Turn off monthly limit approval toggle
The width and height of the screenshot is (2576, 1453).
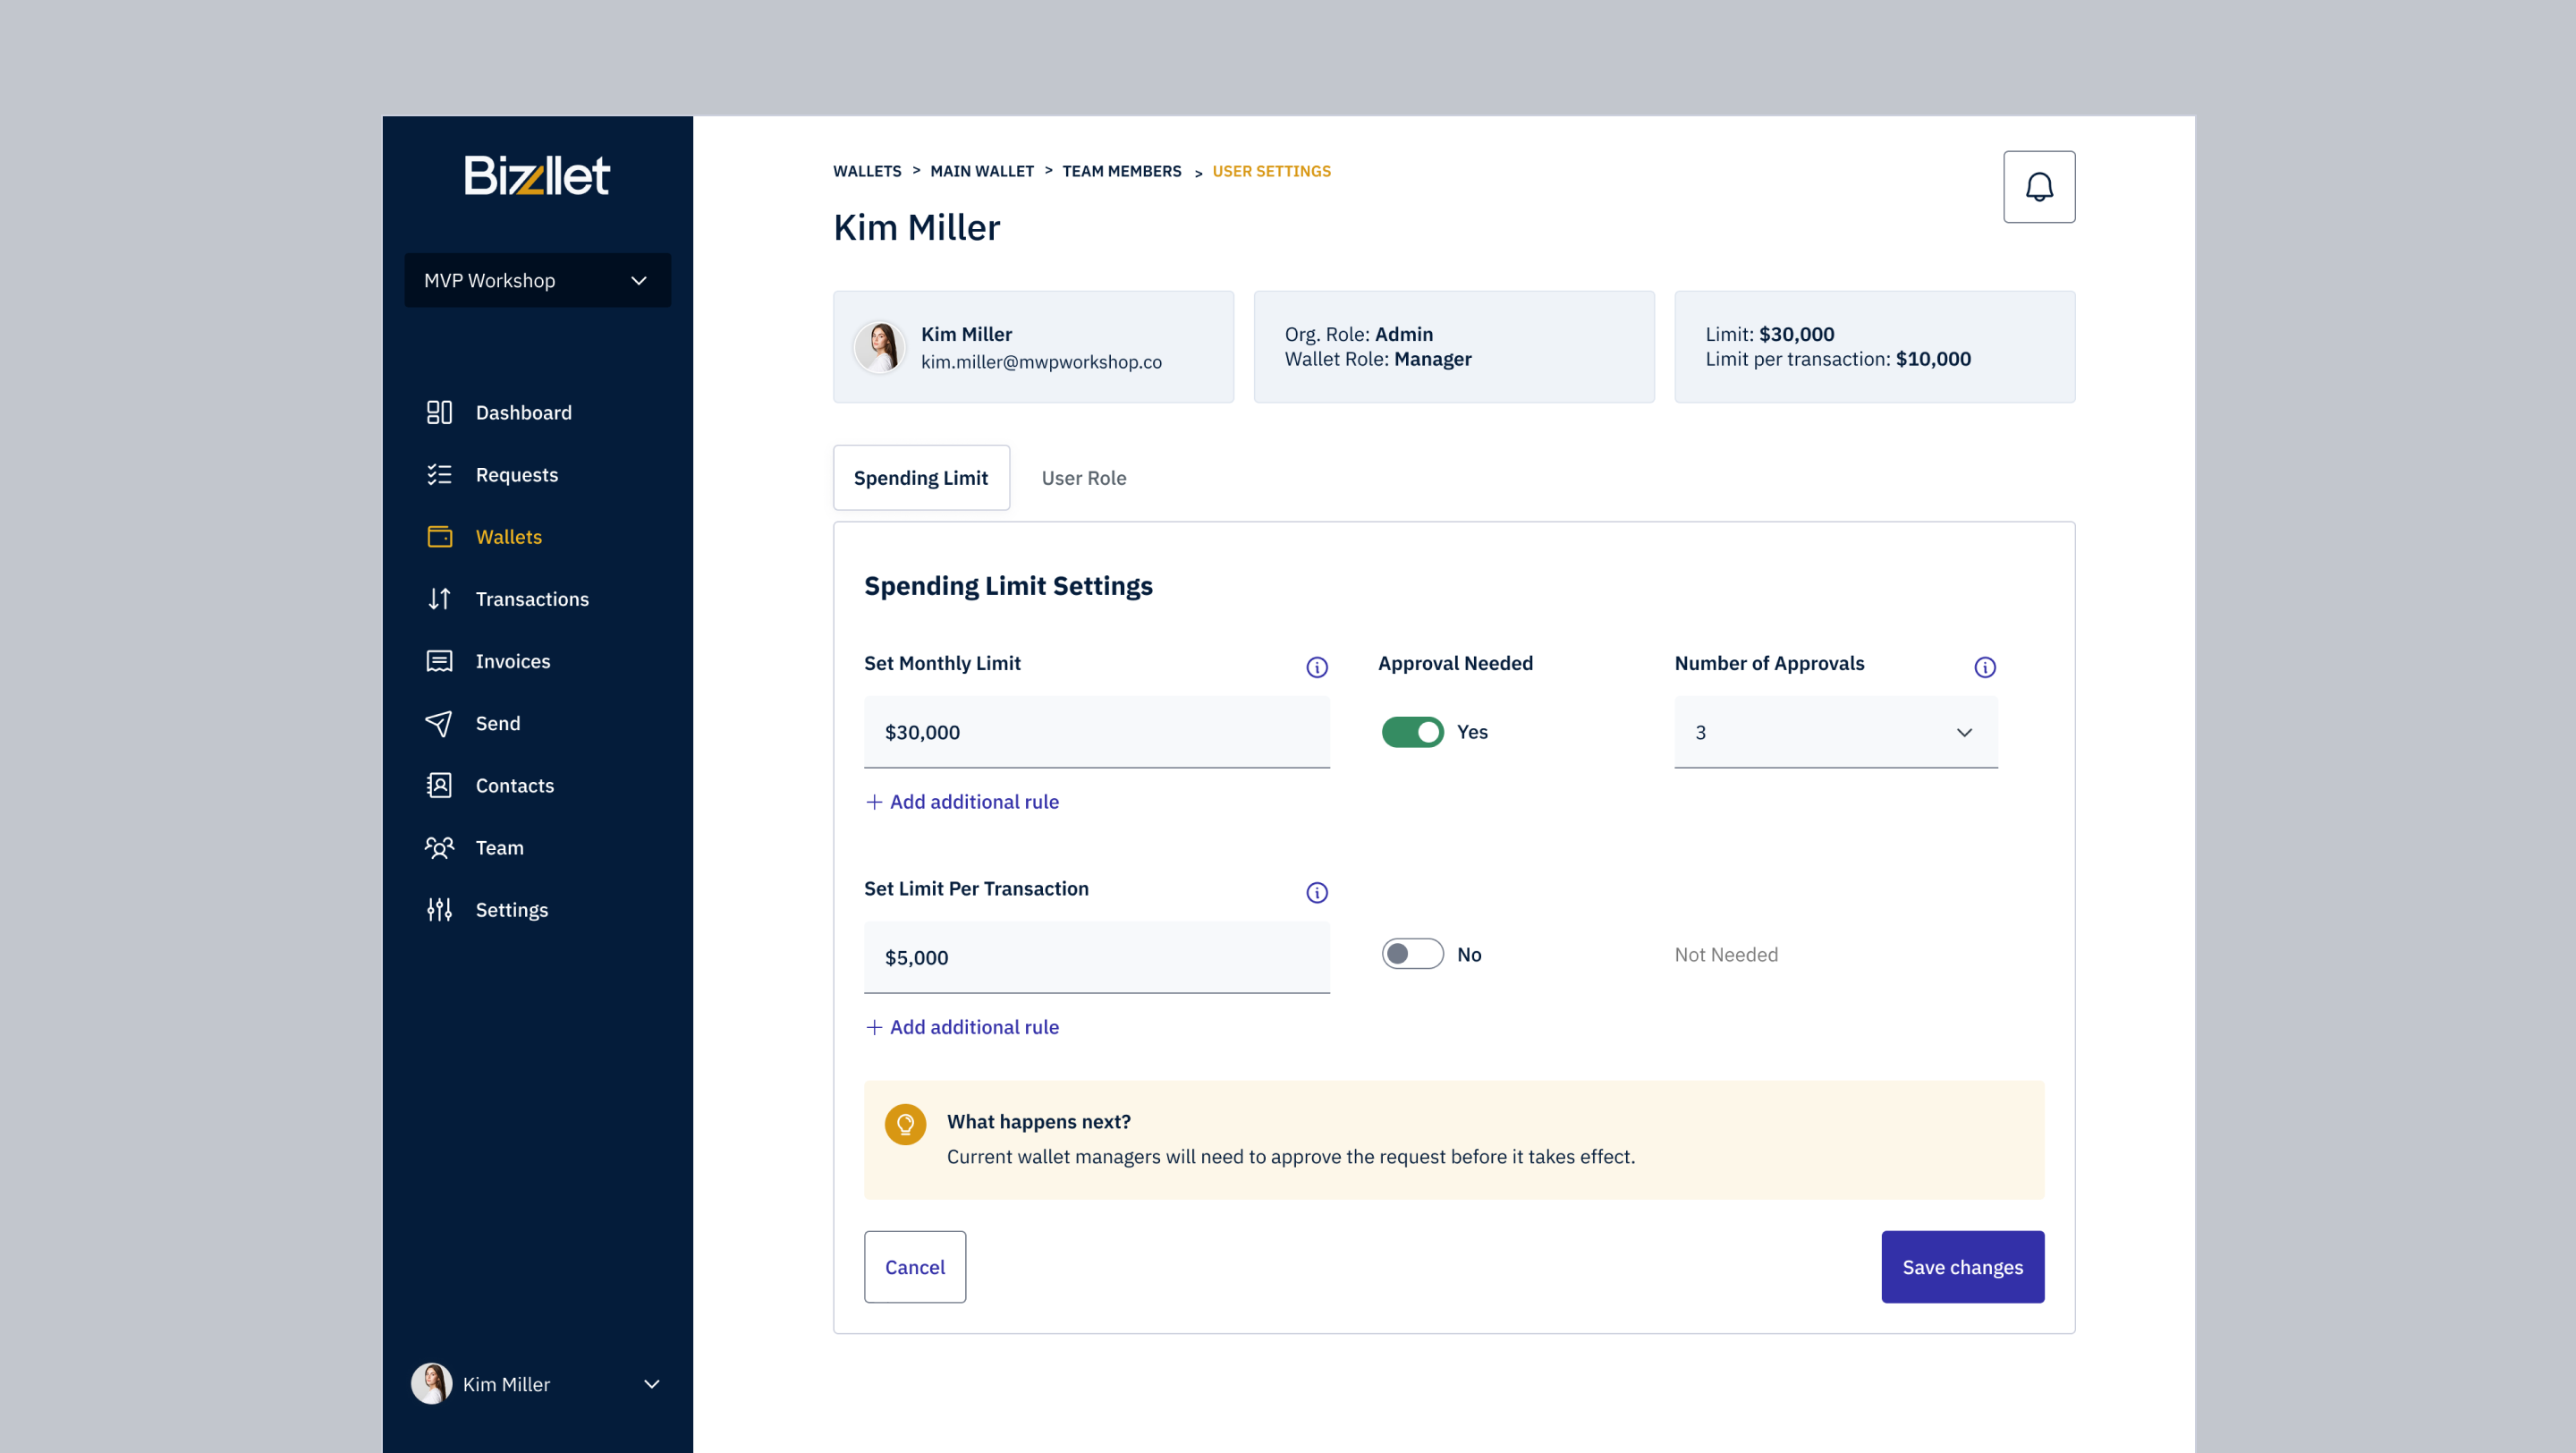pyautogui.click(x=1412, y=732)
